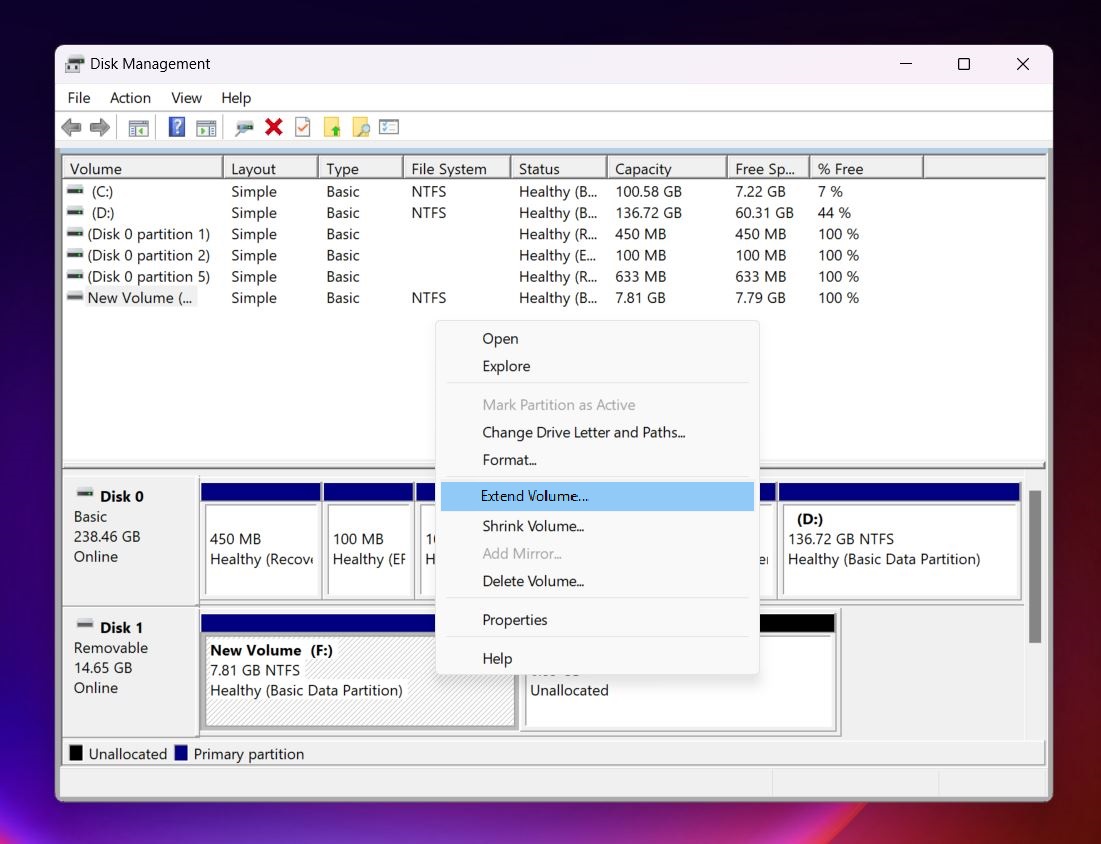The width and height of the screenshot is (1101, 844).
Task: Click drive icon beside Disk 0 partition 2
Action: (75, 253)
